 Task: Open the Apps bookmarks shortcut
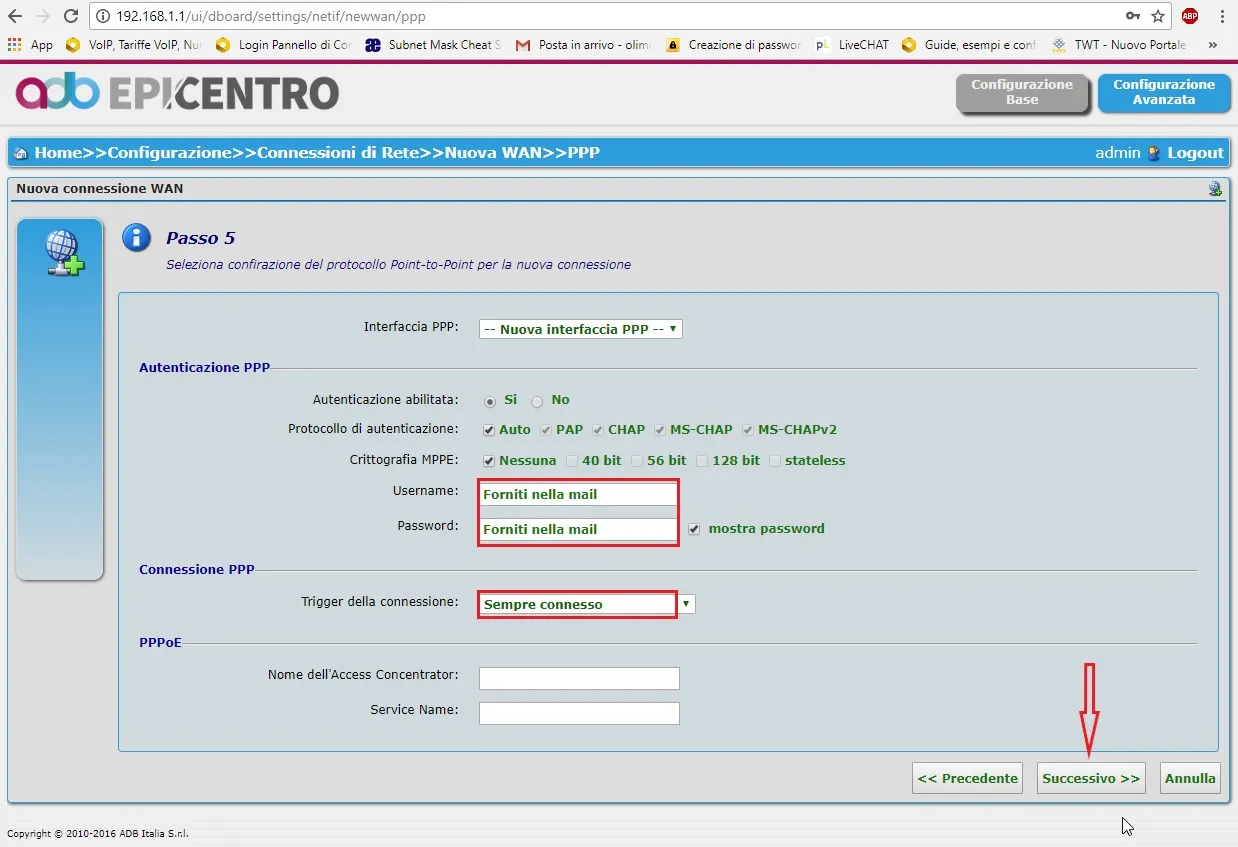tap(30, 45)
